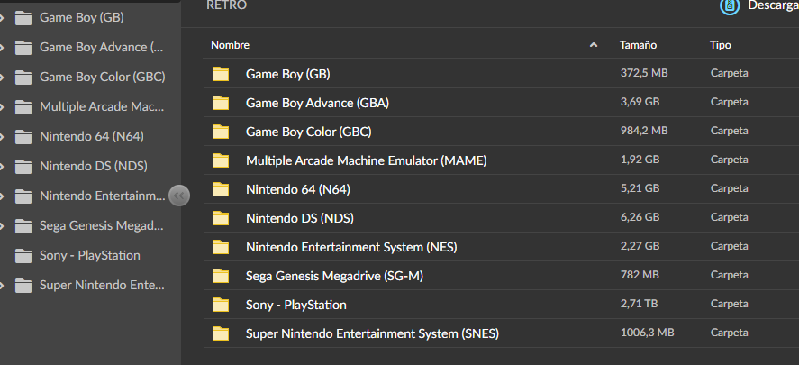
Task: Click the 2,27 GB size cell
Action: pyautogui.click(x=640, y=246)
